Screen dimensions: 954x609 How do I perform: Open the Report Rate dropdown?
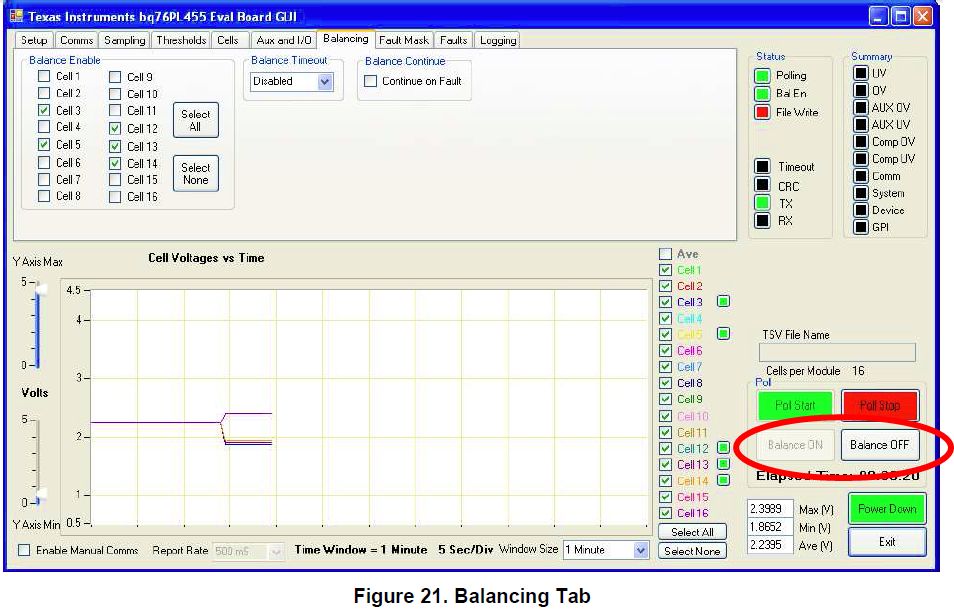pos(276,551)
